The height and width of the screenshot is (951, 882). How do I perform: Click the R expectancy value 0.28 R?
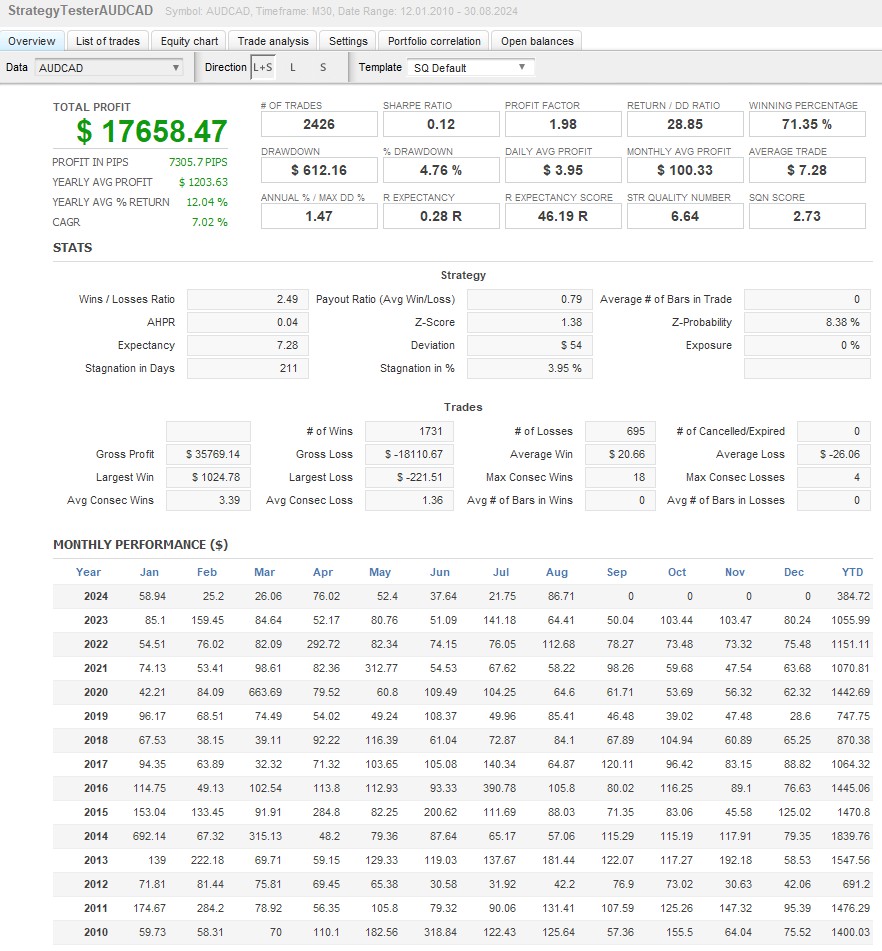coord(441,217)
